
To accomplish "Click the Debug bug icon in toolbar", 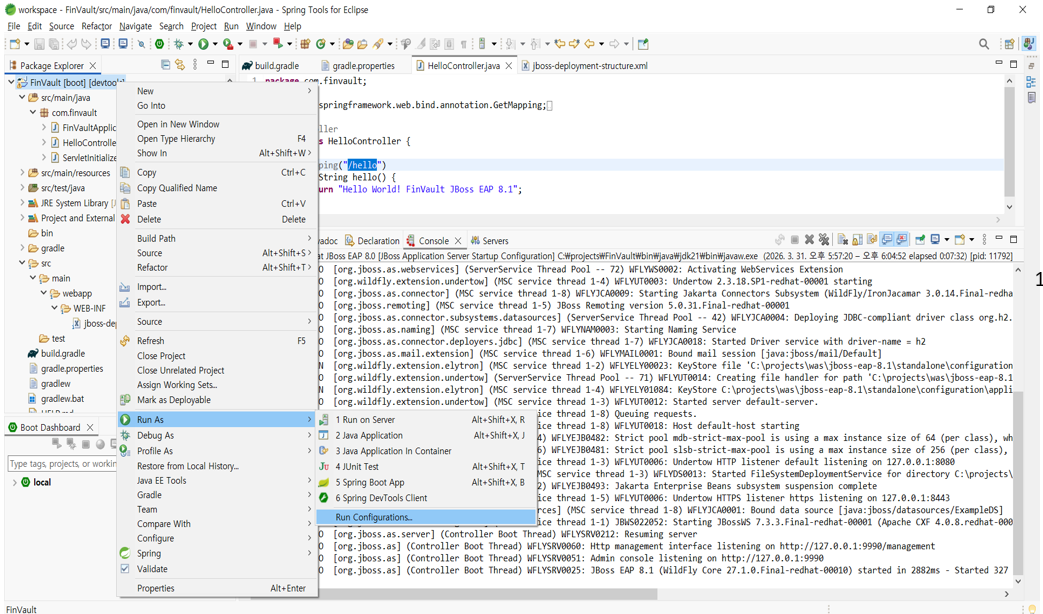I will 178,44.
